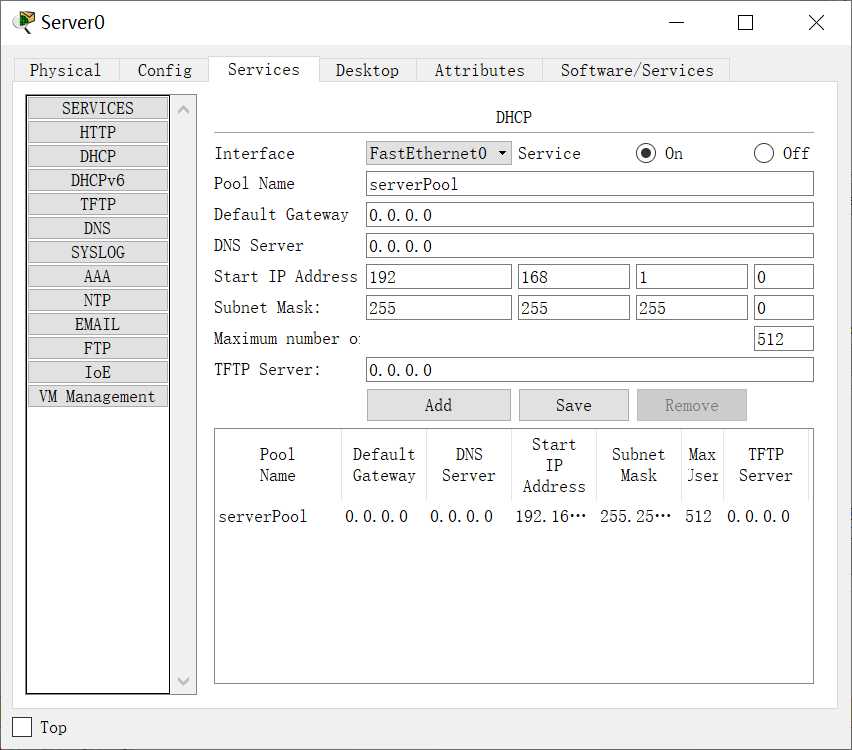This screenshot has height=750, width=852.
Task: Edit the Start IP fourth octet field
Action: coord(784,277)
